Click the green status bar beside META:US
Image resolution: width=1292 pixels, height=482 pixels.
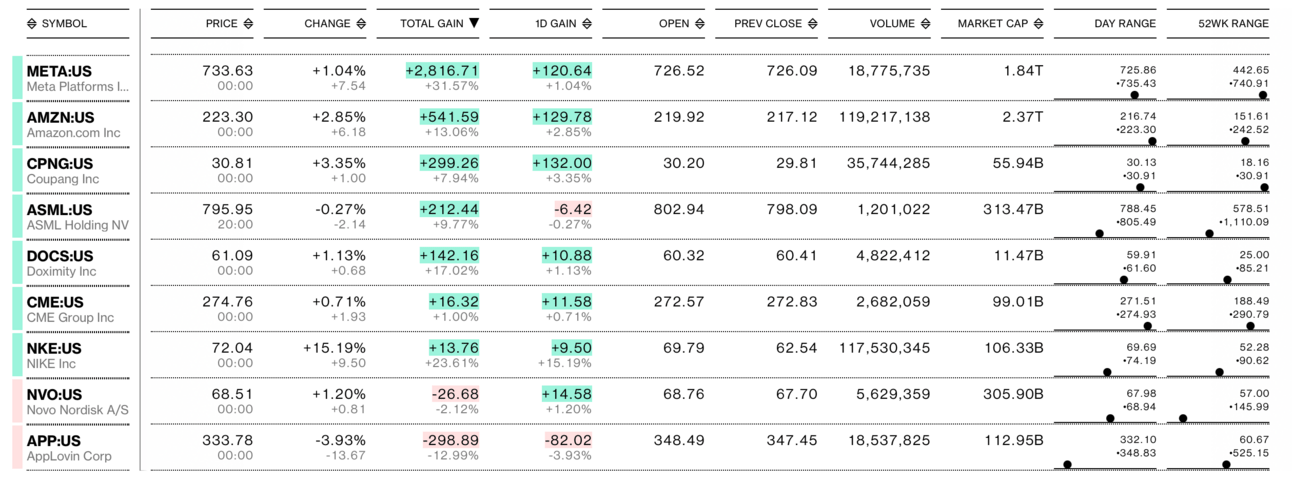[17, 77]
